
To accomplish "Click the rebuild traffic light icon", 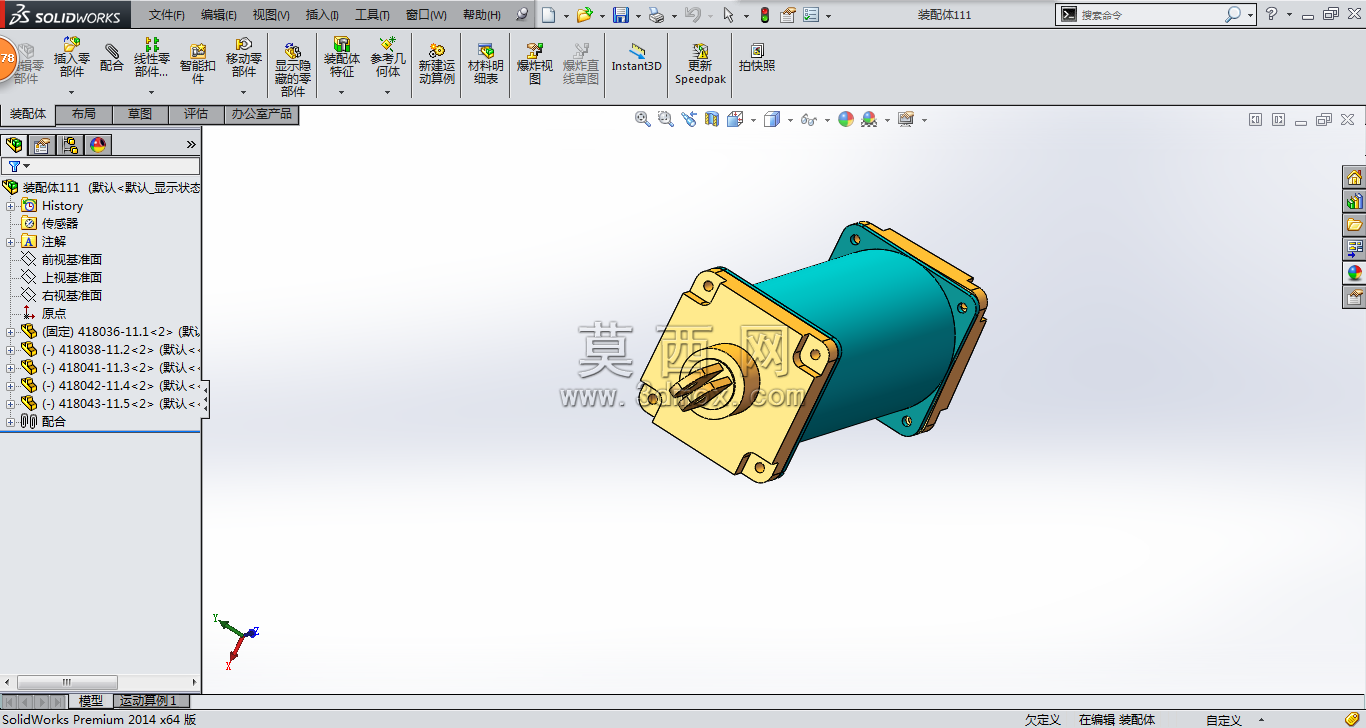I will coord(765,15).
